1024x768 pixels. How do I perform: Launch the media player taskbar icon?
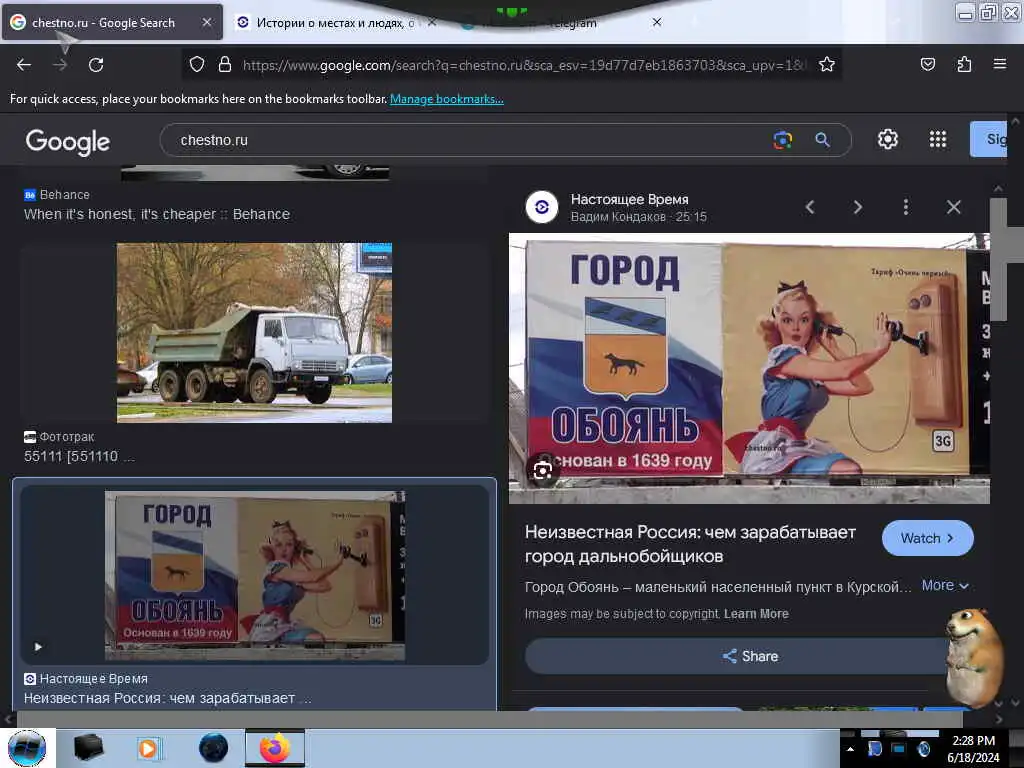148,748
